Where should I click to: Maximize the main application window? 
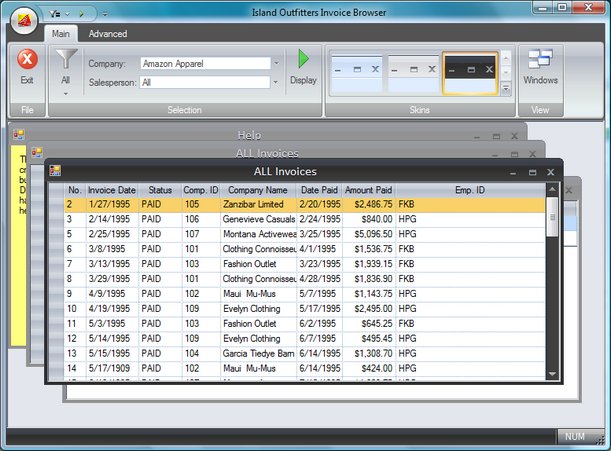562,7
